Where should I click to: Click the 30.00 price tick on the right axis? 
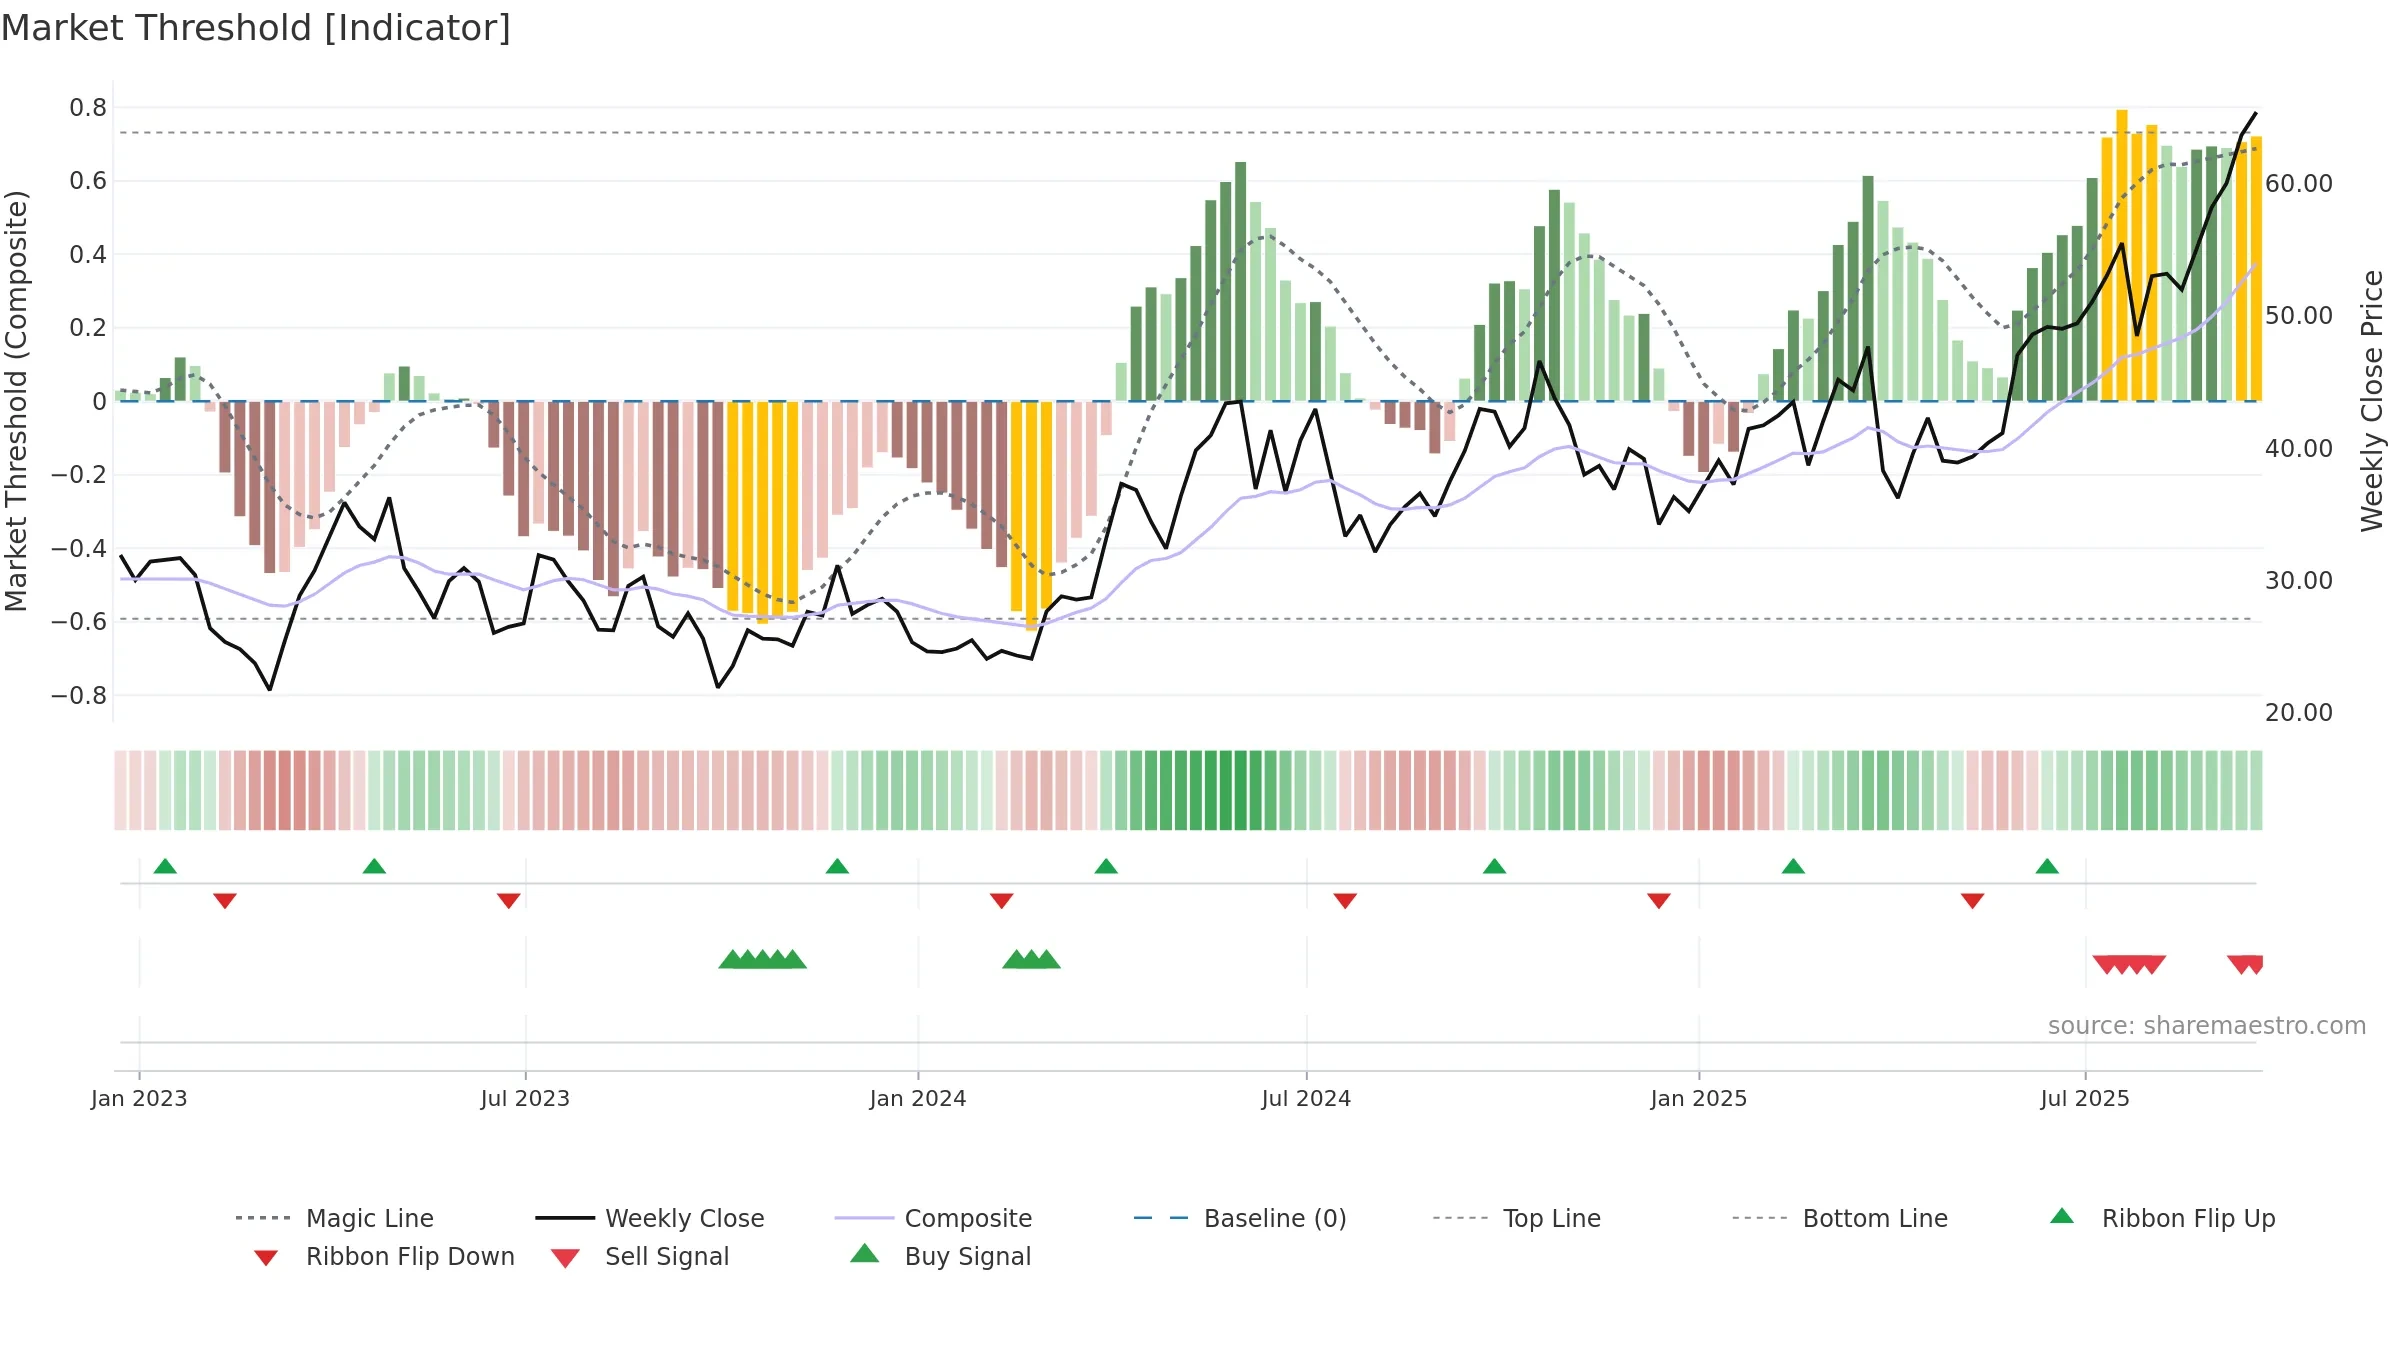(2299, 581)
